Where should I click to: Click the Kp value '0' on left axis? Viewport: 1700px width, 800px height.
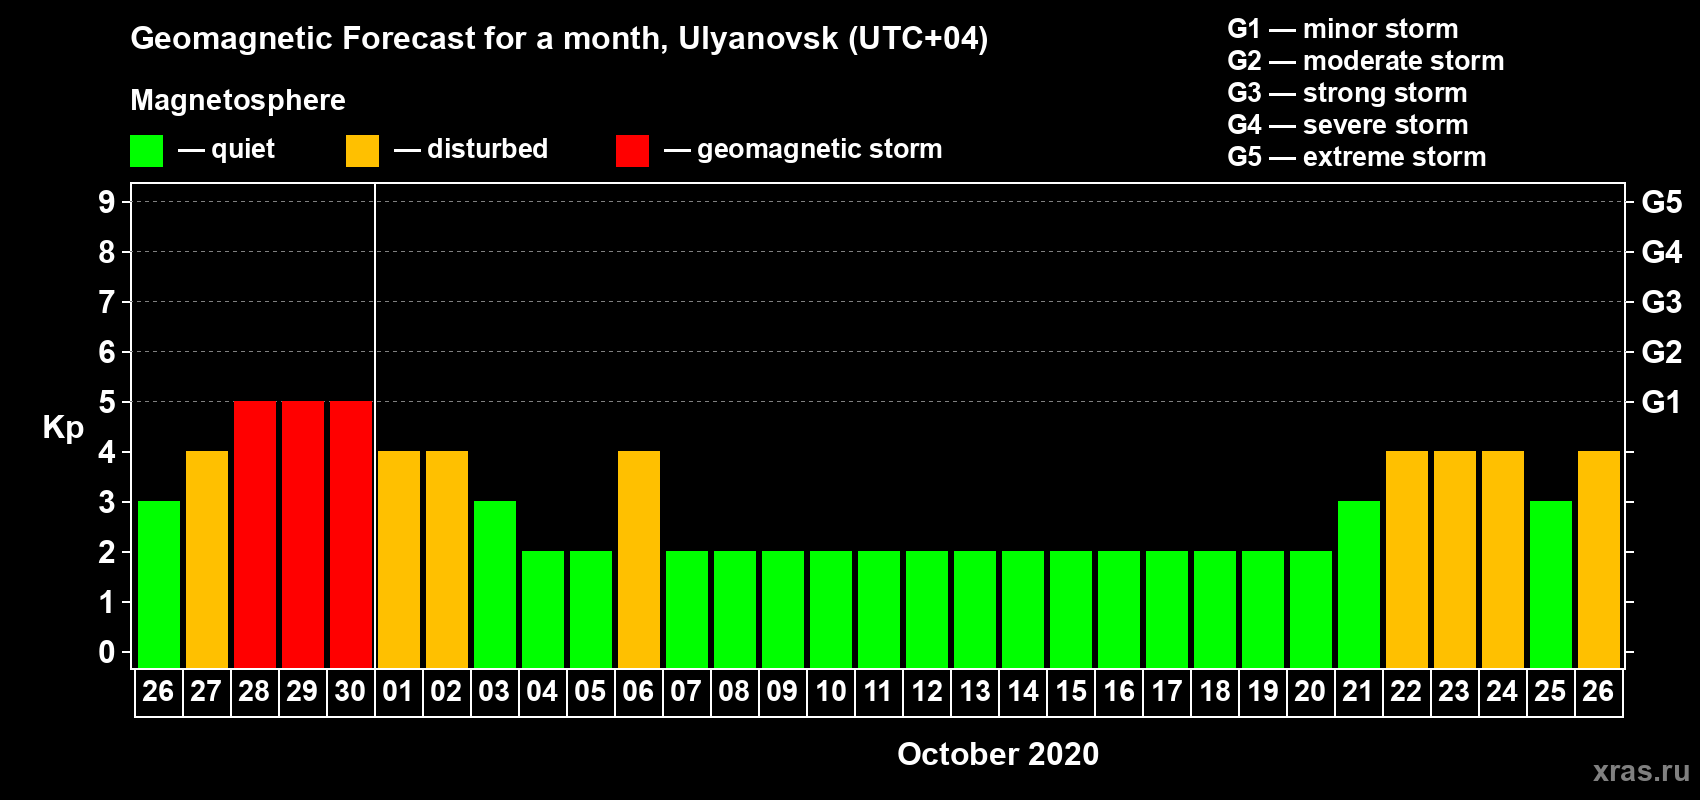pos(107,652)
